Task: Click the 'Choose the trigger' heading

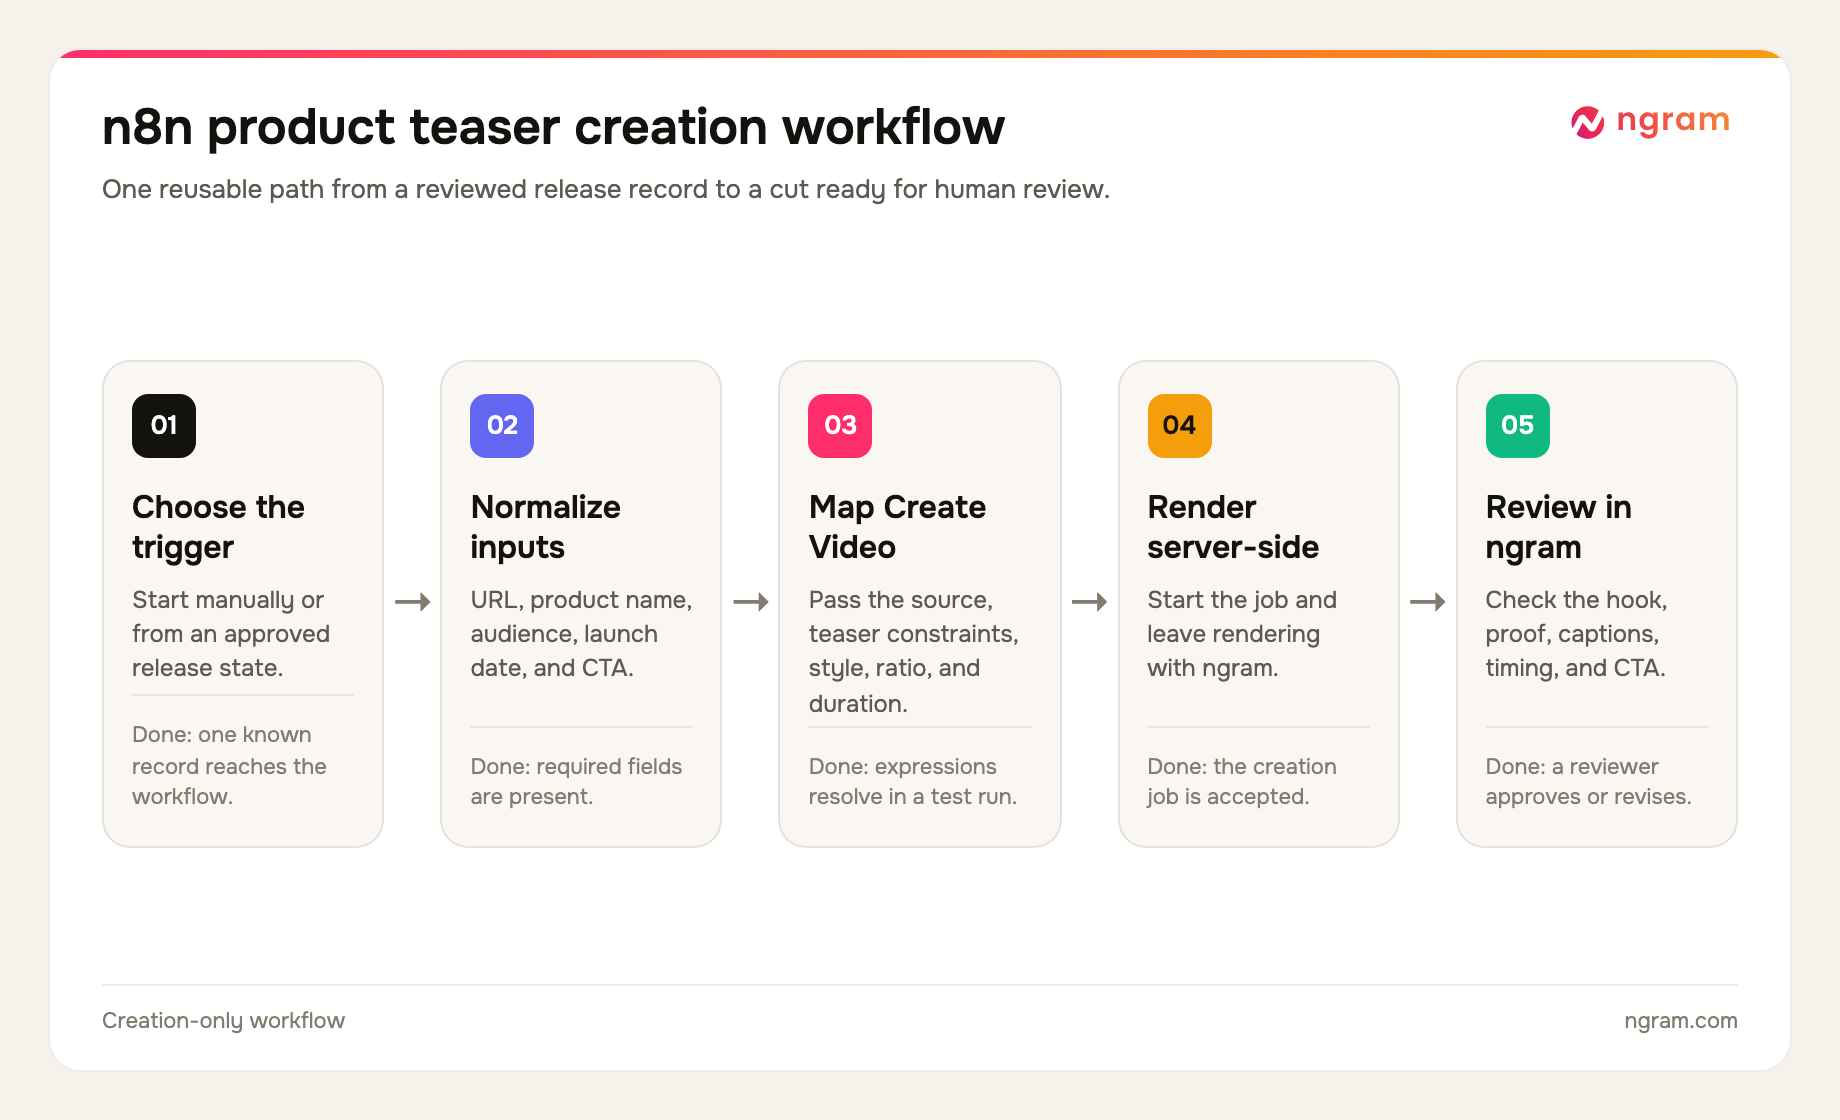Action: (x=218, y=527)
